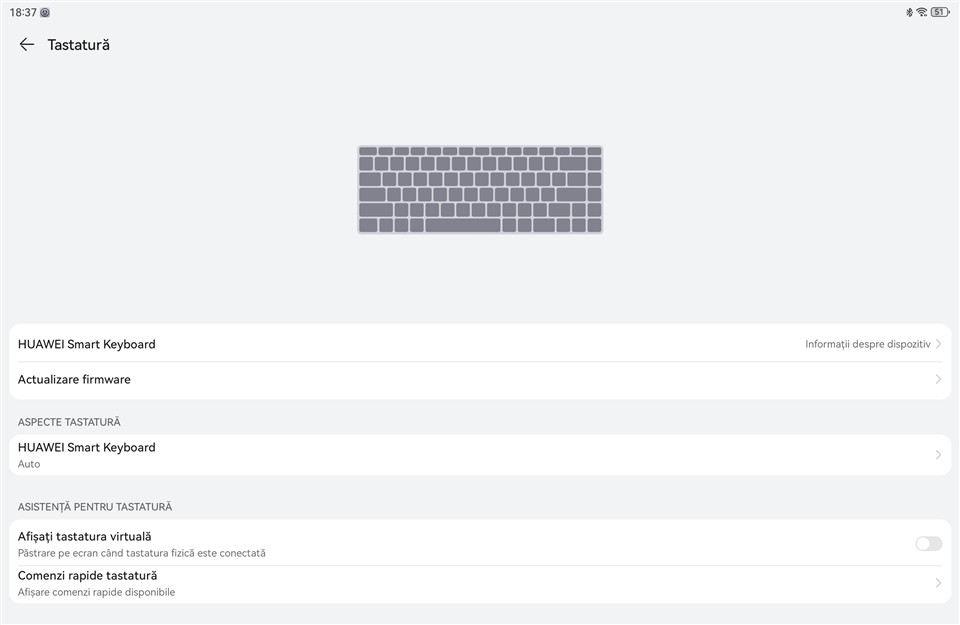The width and height of the screenshot is (960, 625).
Task: Tap the keyboard illustration image
Action: [x=480, y=190]
